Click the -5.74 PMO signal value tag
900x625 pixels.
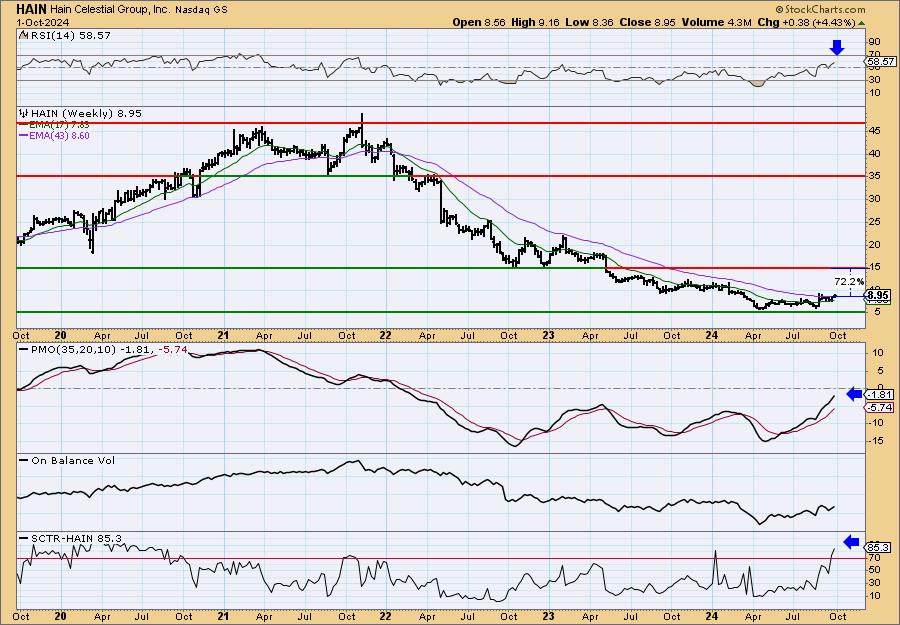pyautogui.click(x=880, y=407)
